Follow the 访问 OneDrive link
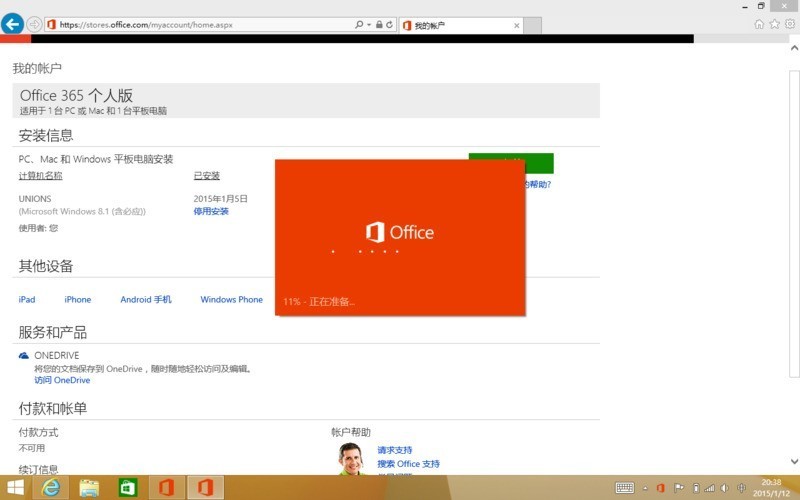 point(62,380)
